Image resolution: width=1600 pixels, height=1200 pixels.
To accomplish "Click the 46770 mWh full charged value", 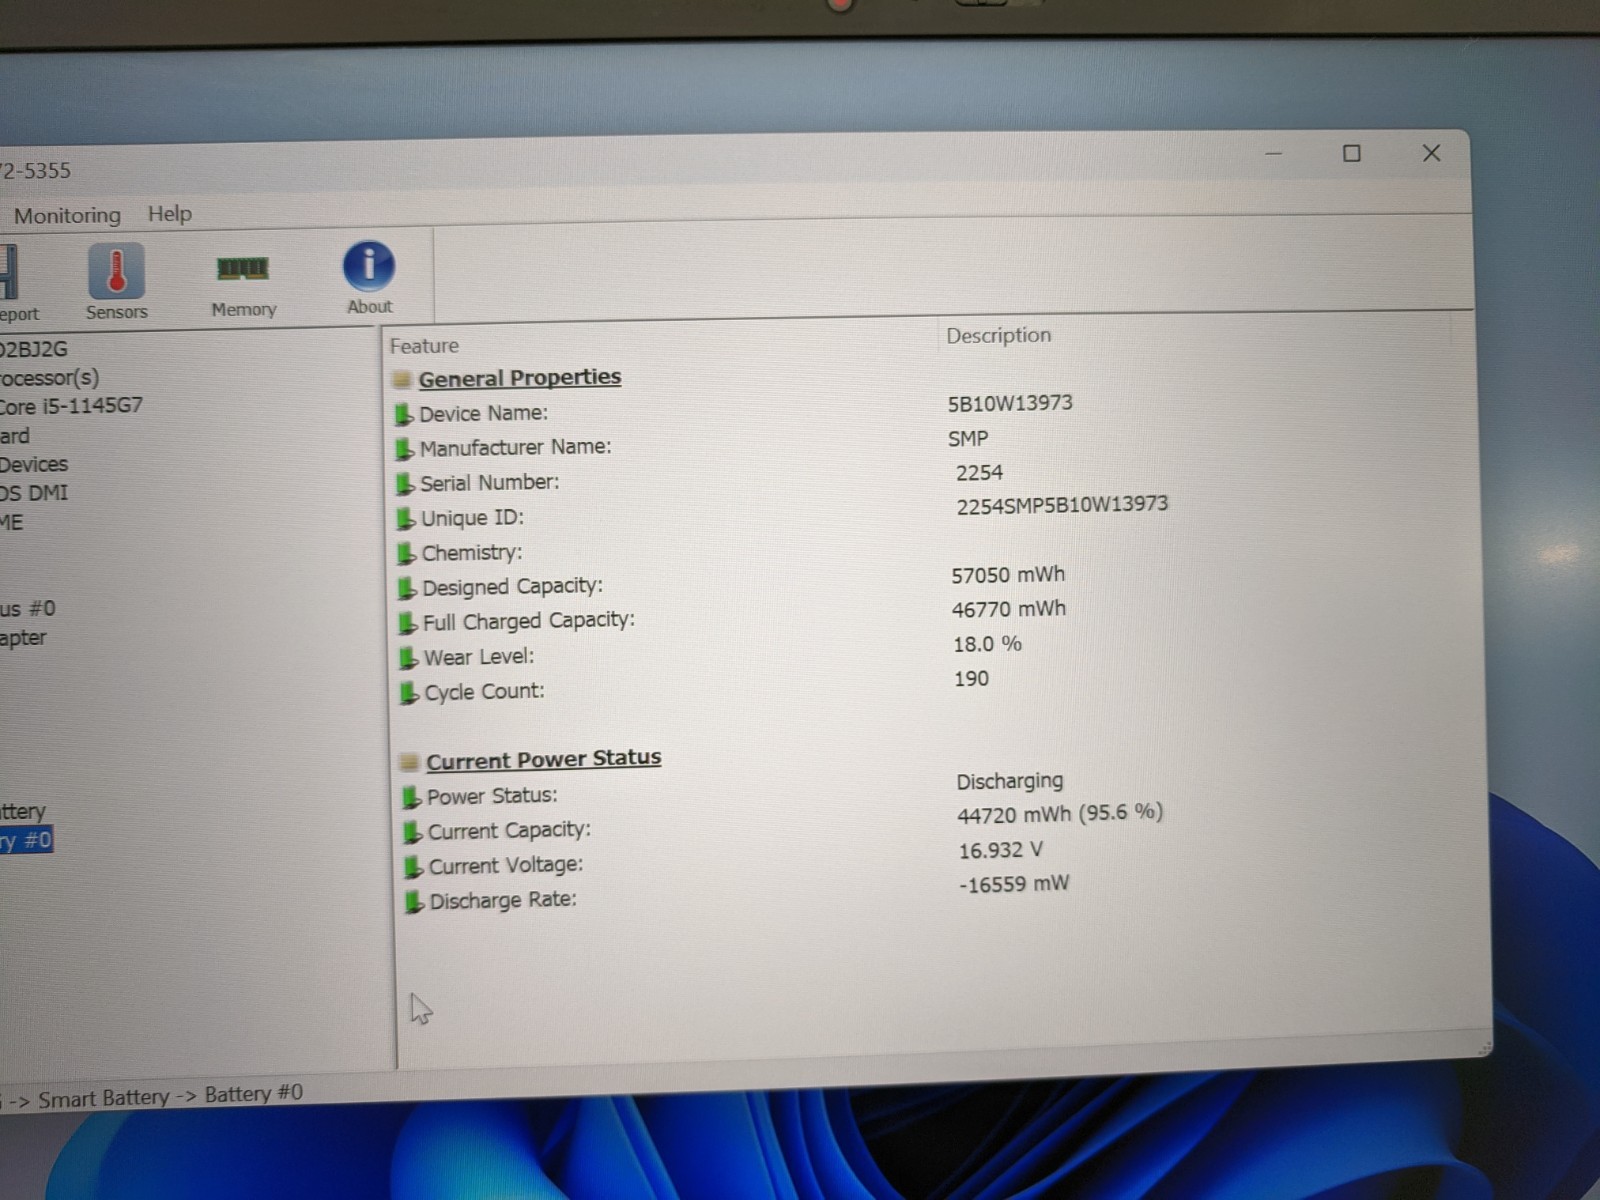I will point(1009,609).
